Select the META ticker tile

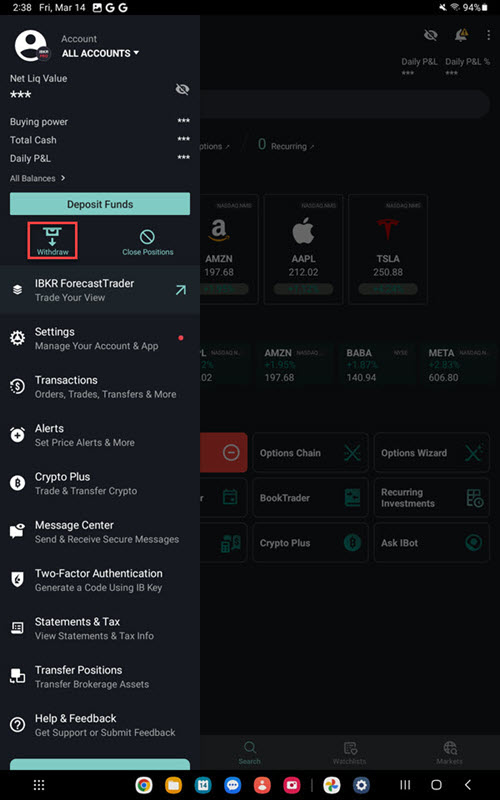pos(458,365)
